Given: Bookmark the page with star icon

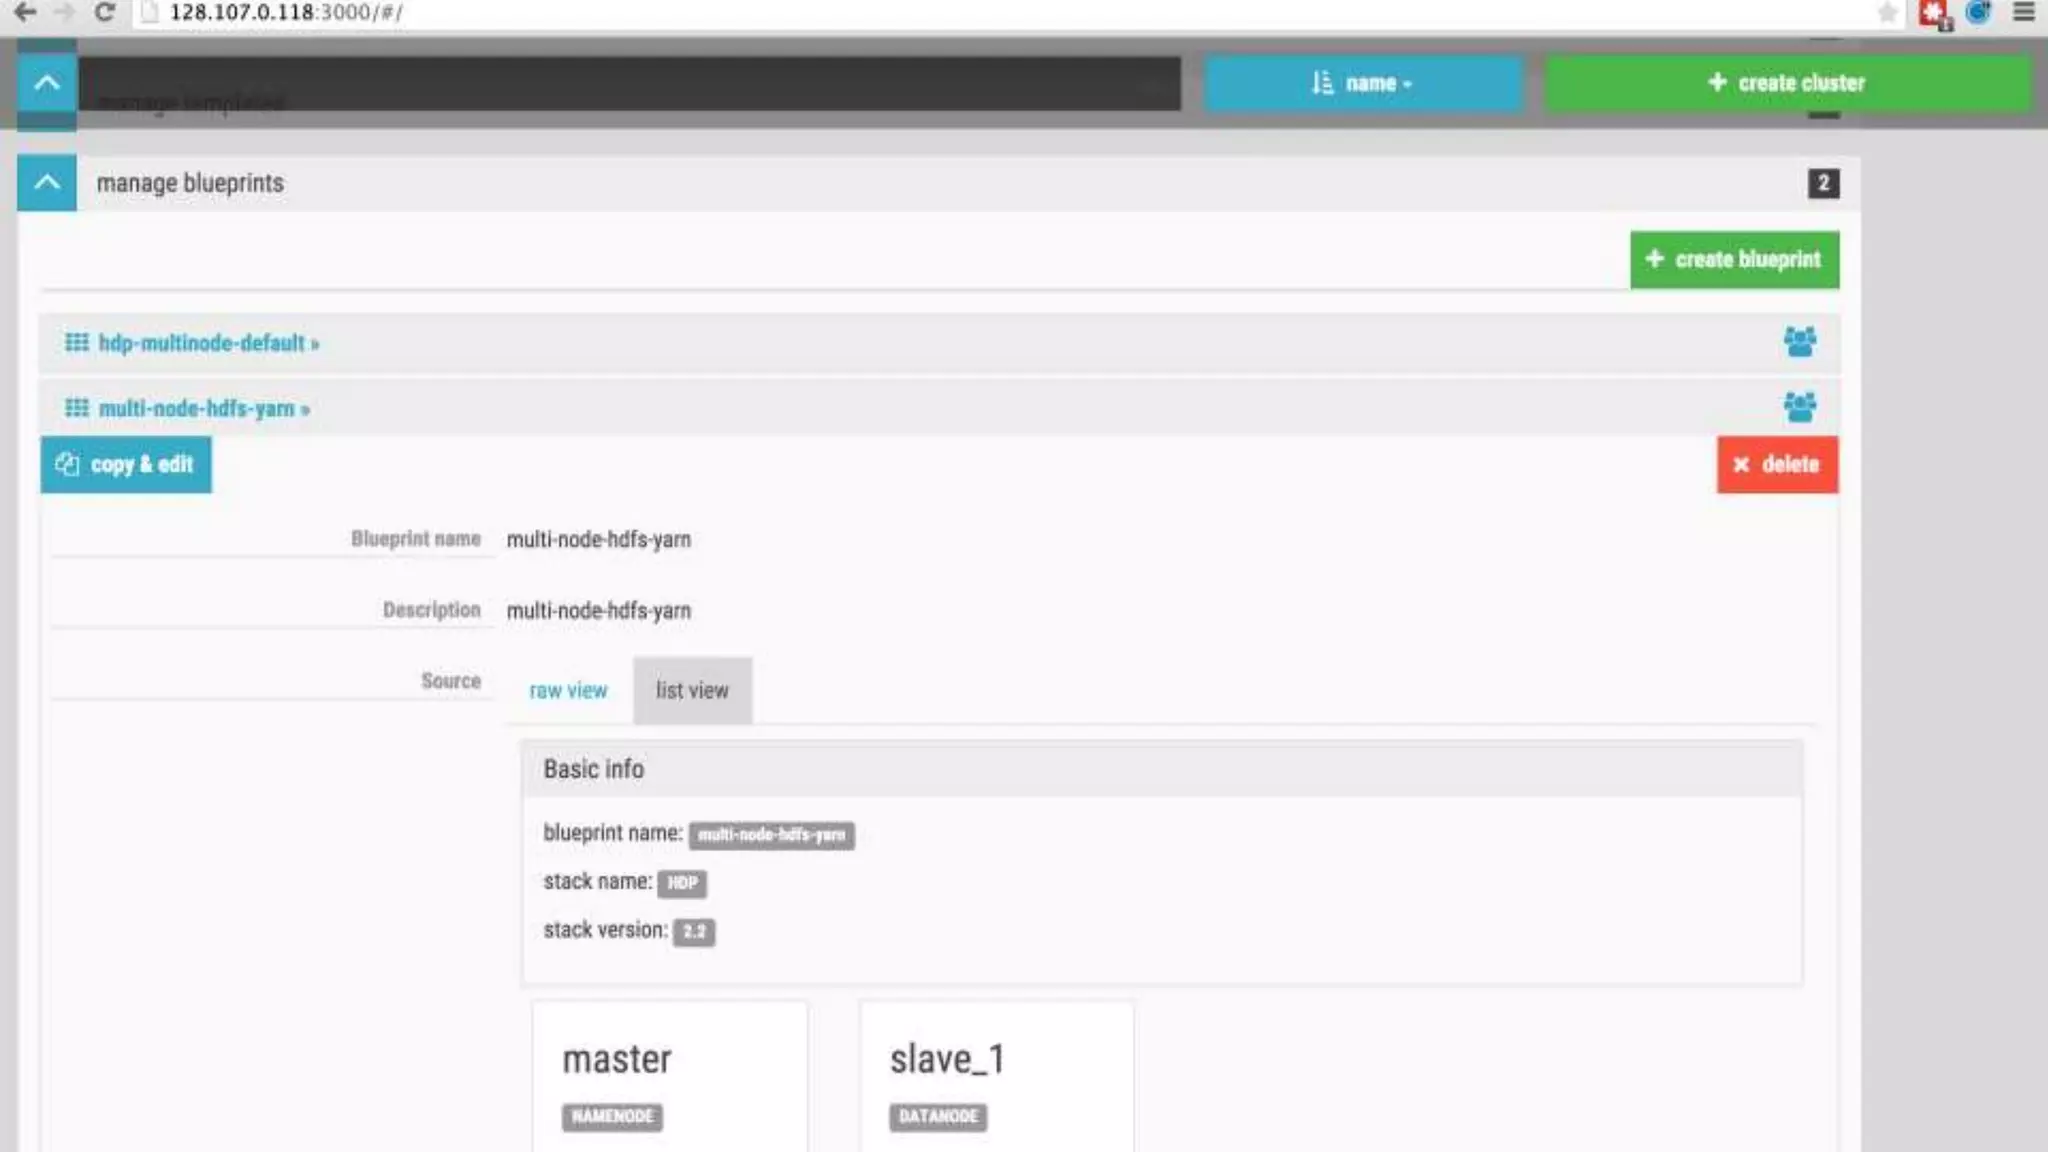Looking at the screenshot, I should 1887,12.
